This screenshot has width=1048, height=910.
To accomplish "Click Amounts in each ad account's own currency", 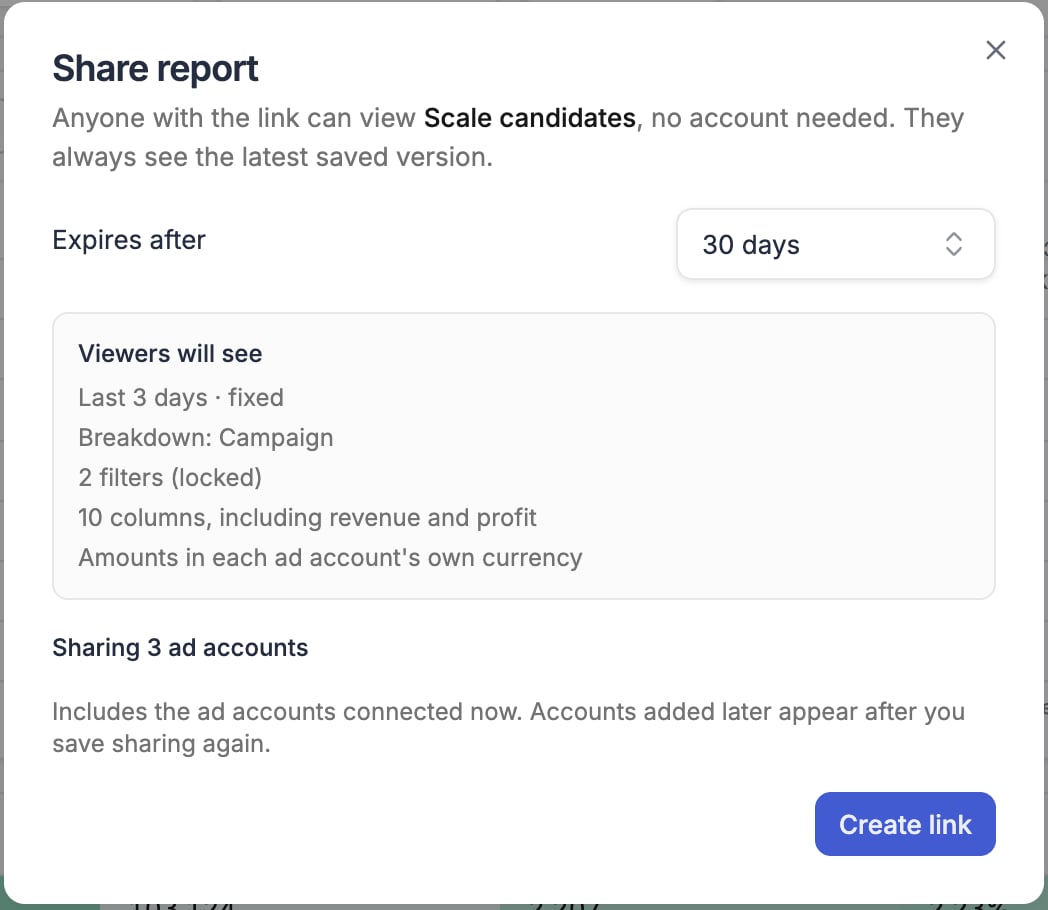I will point(330,558).
